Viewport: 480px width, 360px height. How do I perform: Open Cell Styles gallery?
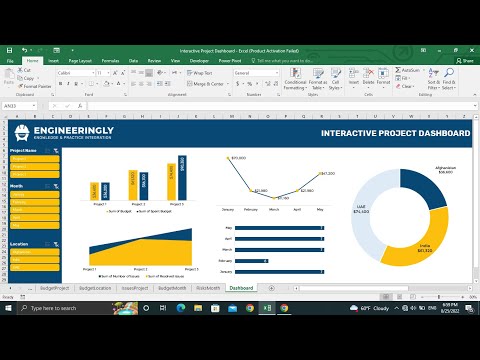click(335, 79)
